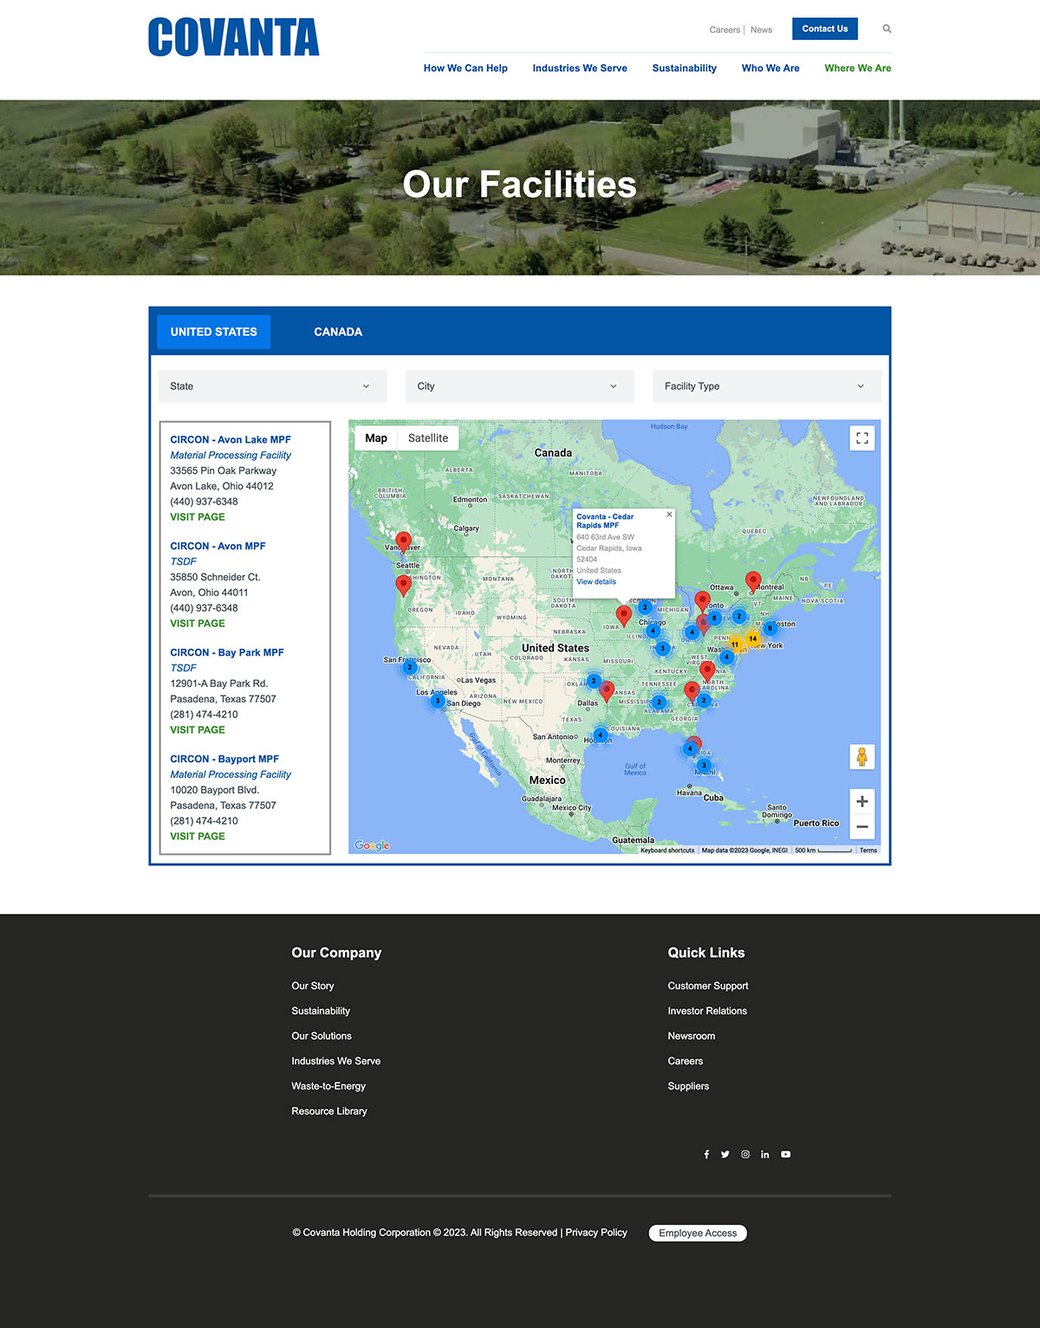
Task: Open the Facebook icon in footer
Action: [706, 1154]
